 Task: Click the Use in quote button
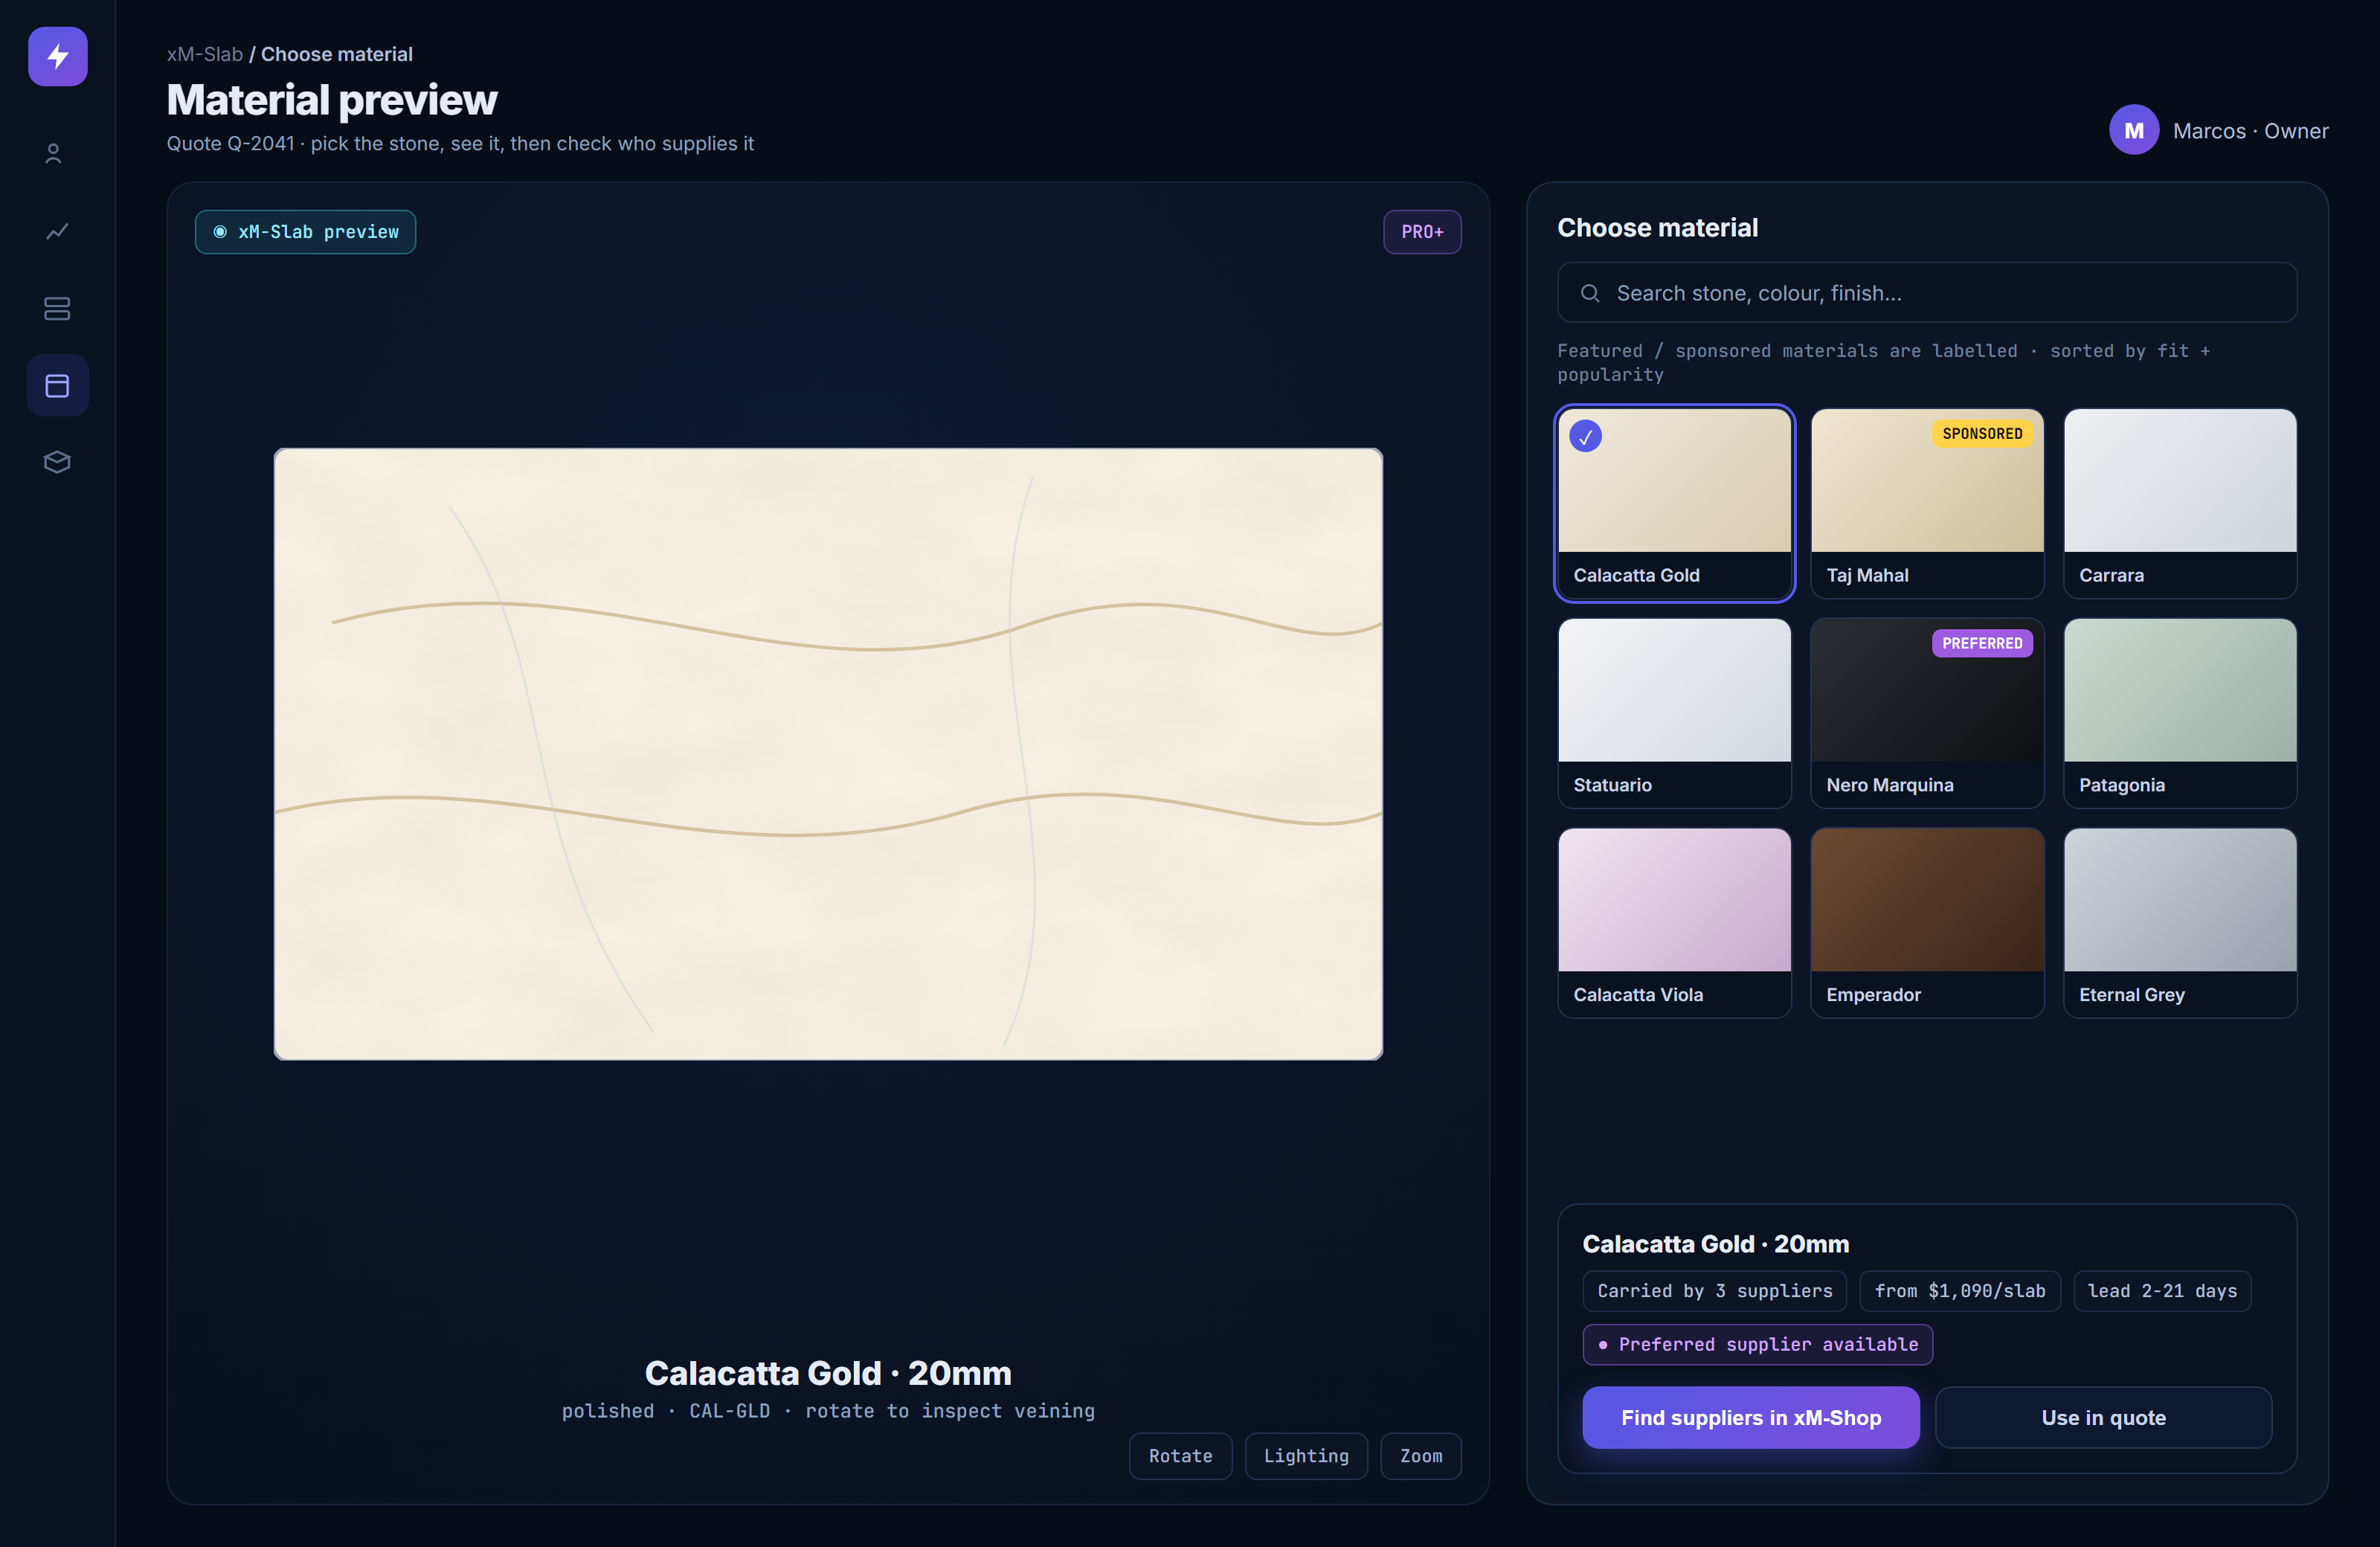click(x=2103, y=1417)
